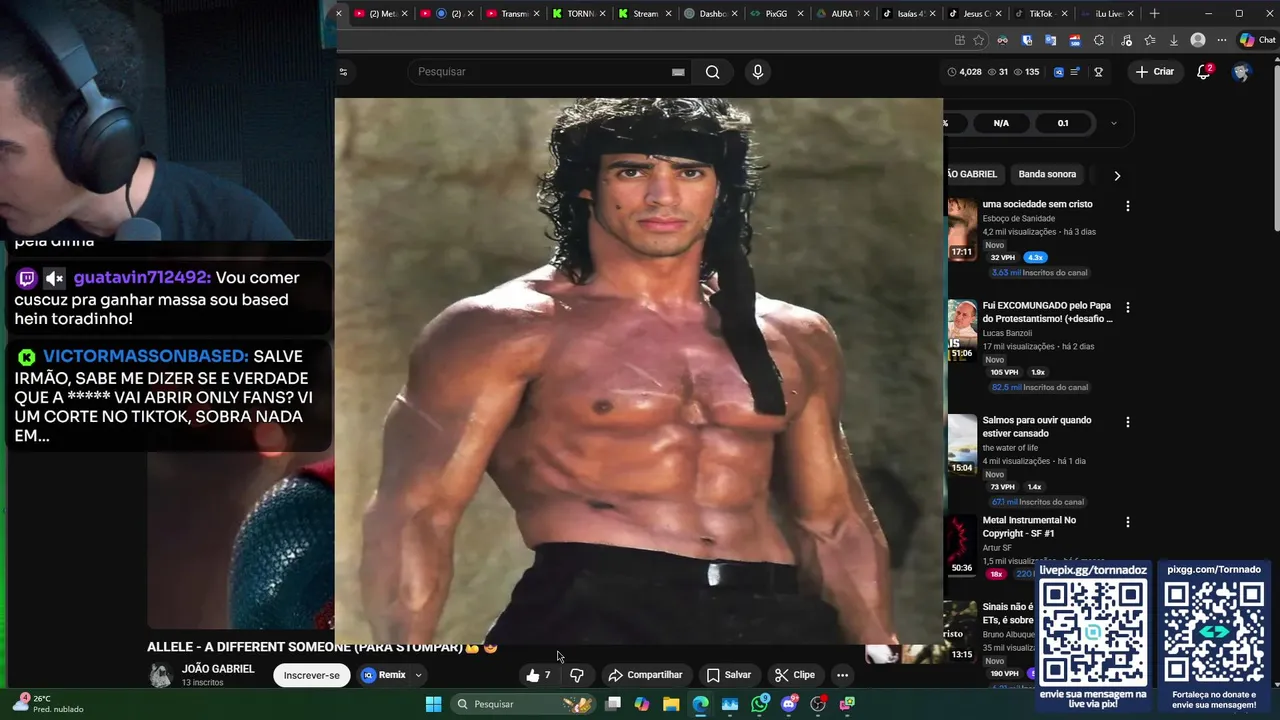
Task: Open options for 'Fui EXCOMUNGADO pelo Papa' video
Action: [x=1128, y=308]
